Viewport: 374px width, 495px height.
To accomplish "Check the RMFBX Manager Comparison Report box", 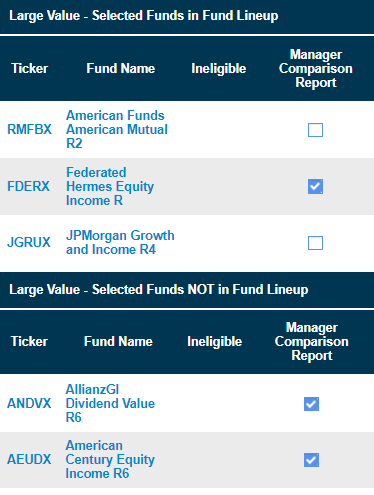I will point(315,130).
